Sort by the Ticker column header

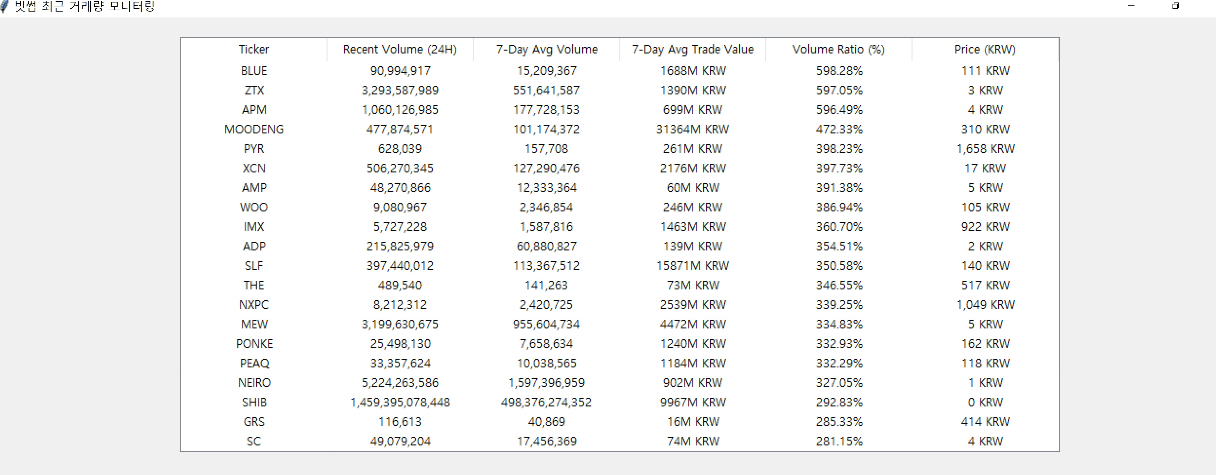pos(254,49)
